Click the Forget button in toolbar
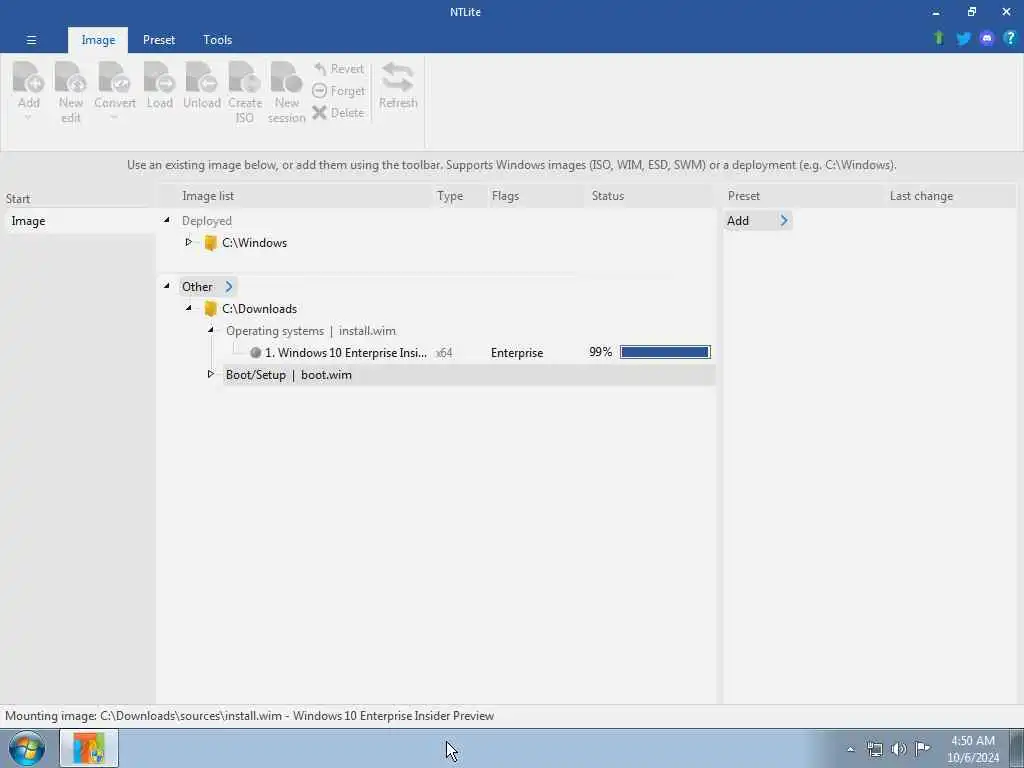The width and height of the screenshot is (1024, 768). coord(339,91)
